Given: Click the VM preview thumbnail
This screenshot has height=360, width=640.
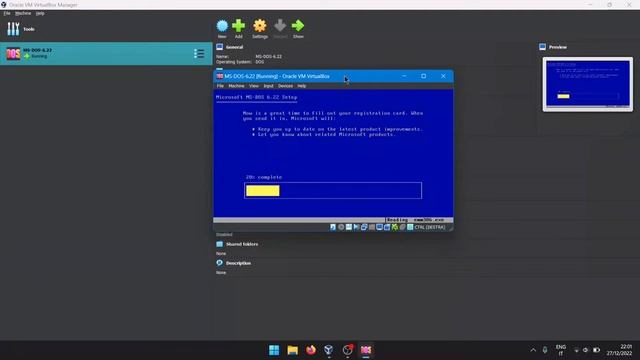Looking at the screenshot, I should click(588, 84).
